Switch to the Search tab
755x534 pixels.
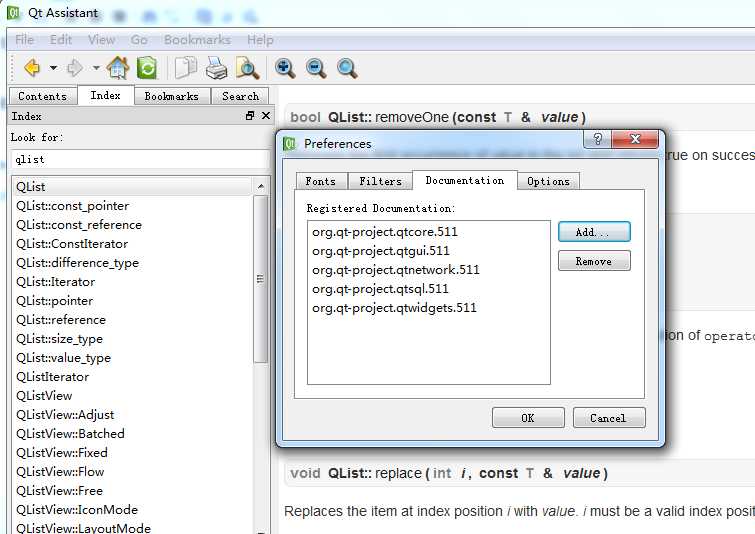coord(240,96)
